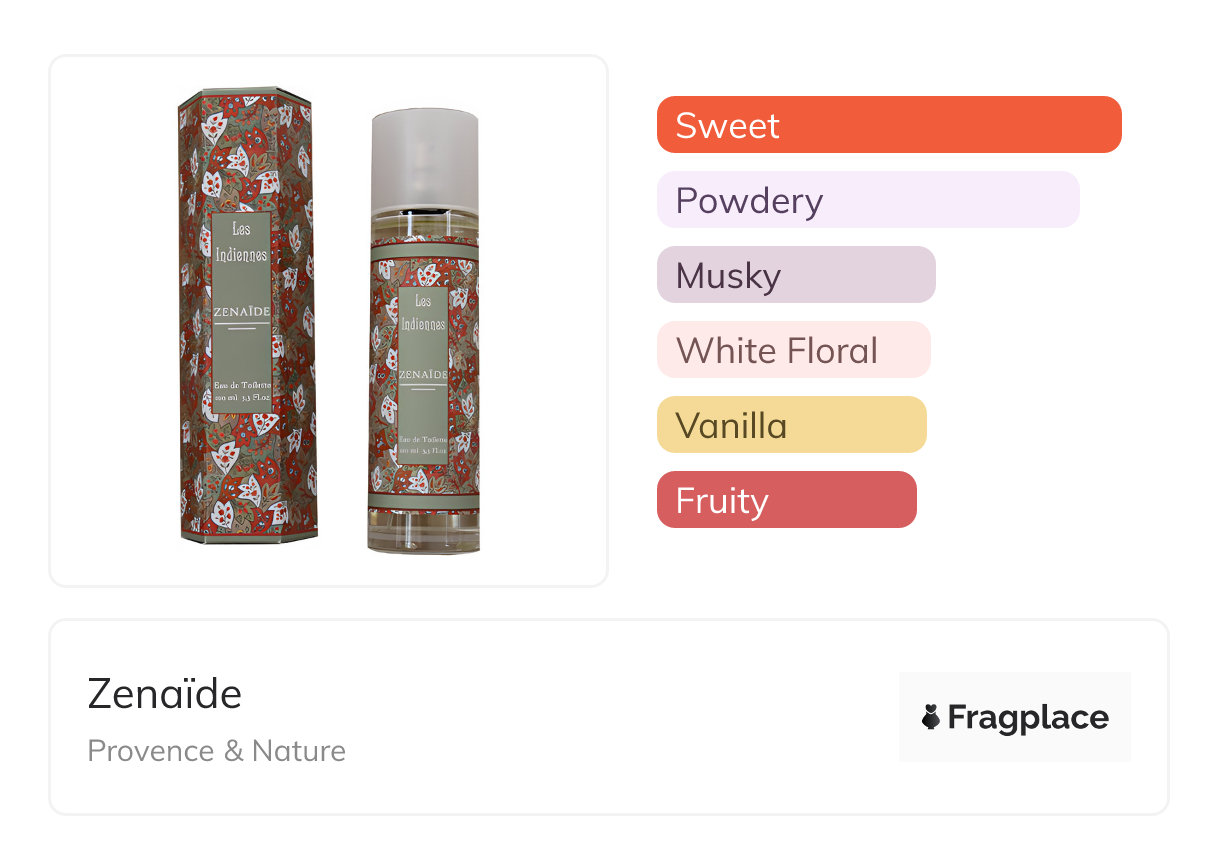The image size is (1218, 864).
Task: Open the Zenaïde perfume title
Action: point(165,693)
